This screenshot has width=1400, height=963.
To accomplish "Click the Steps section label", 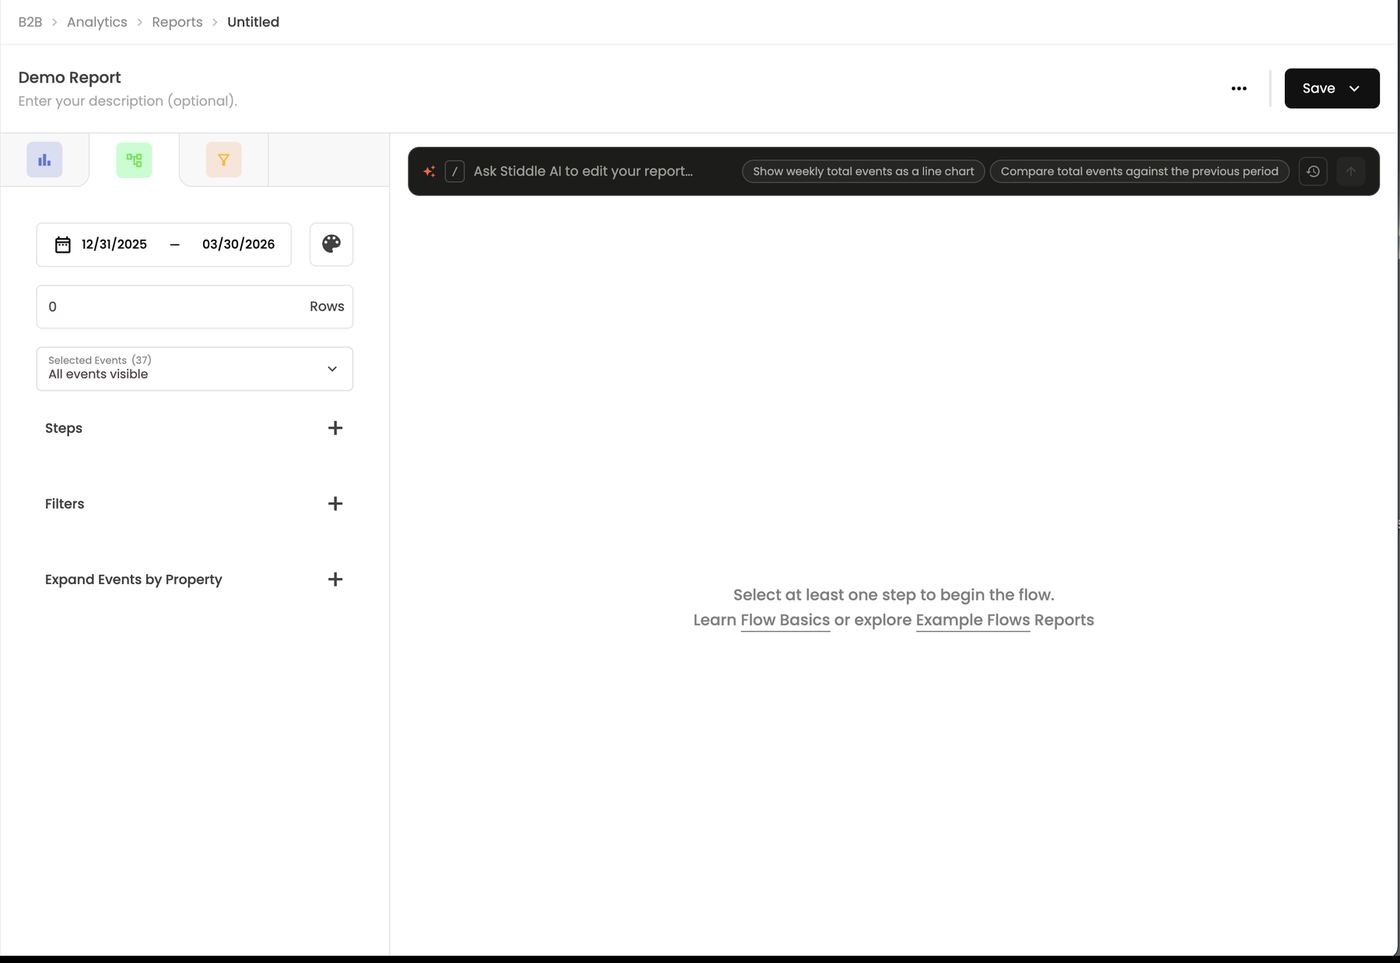I will coord(64,428).
